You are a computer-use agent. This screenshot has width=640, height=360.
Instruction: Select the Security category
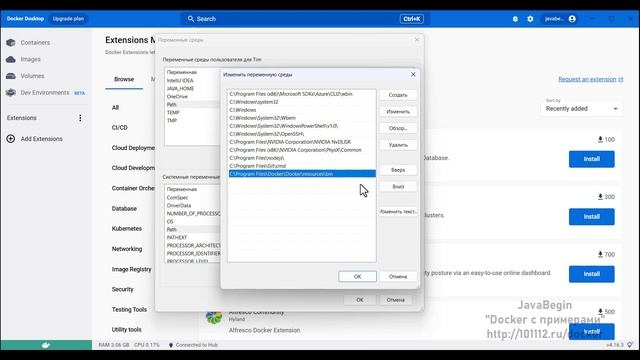point(122,289)
